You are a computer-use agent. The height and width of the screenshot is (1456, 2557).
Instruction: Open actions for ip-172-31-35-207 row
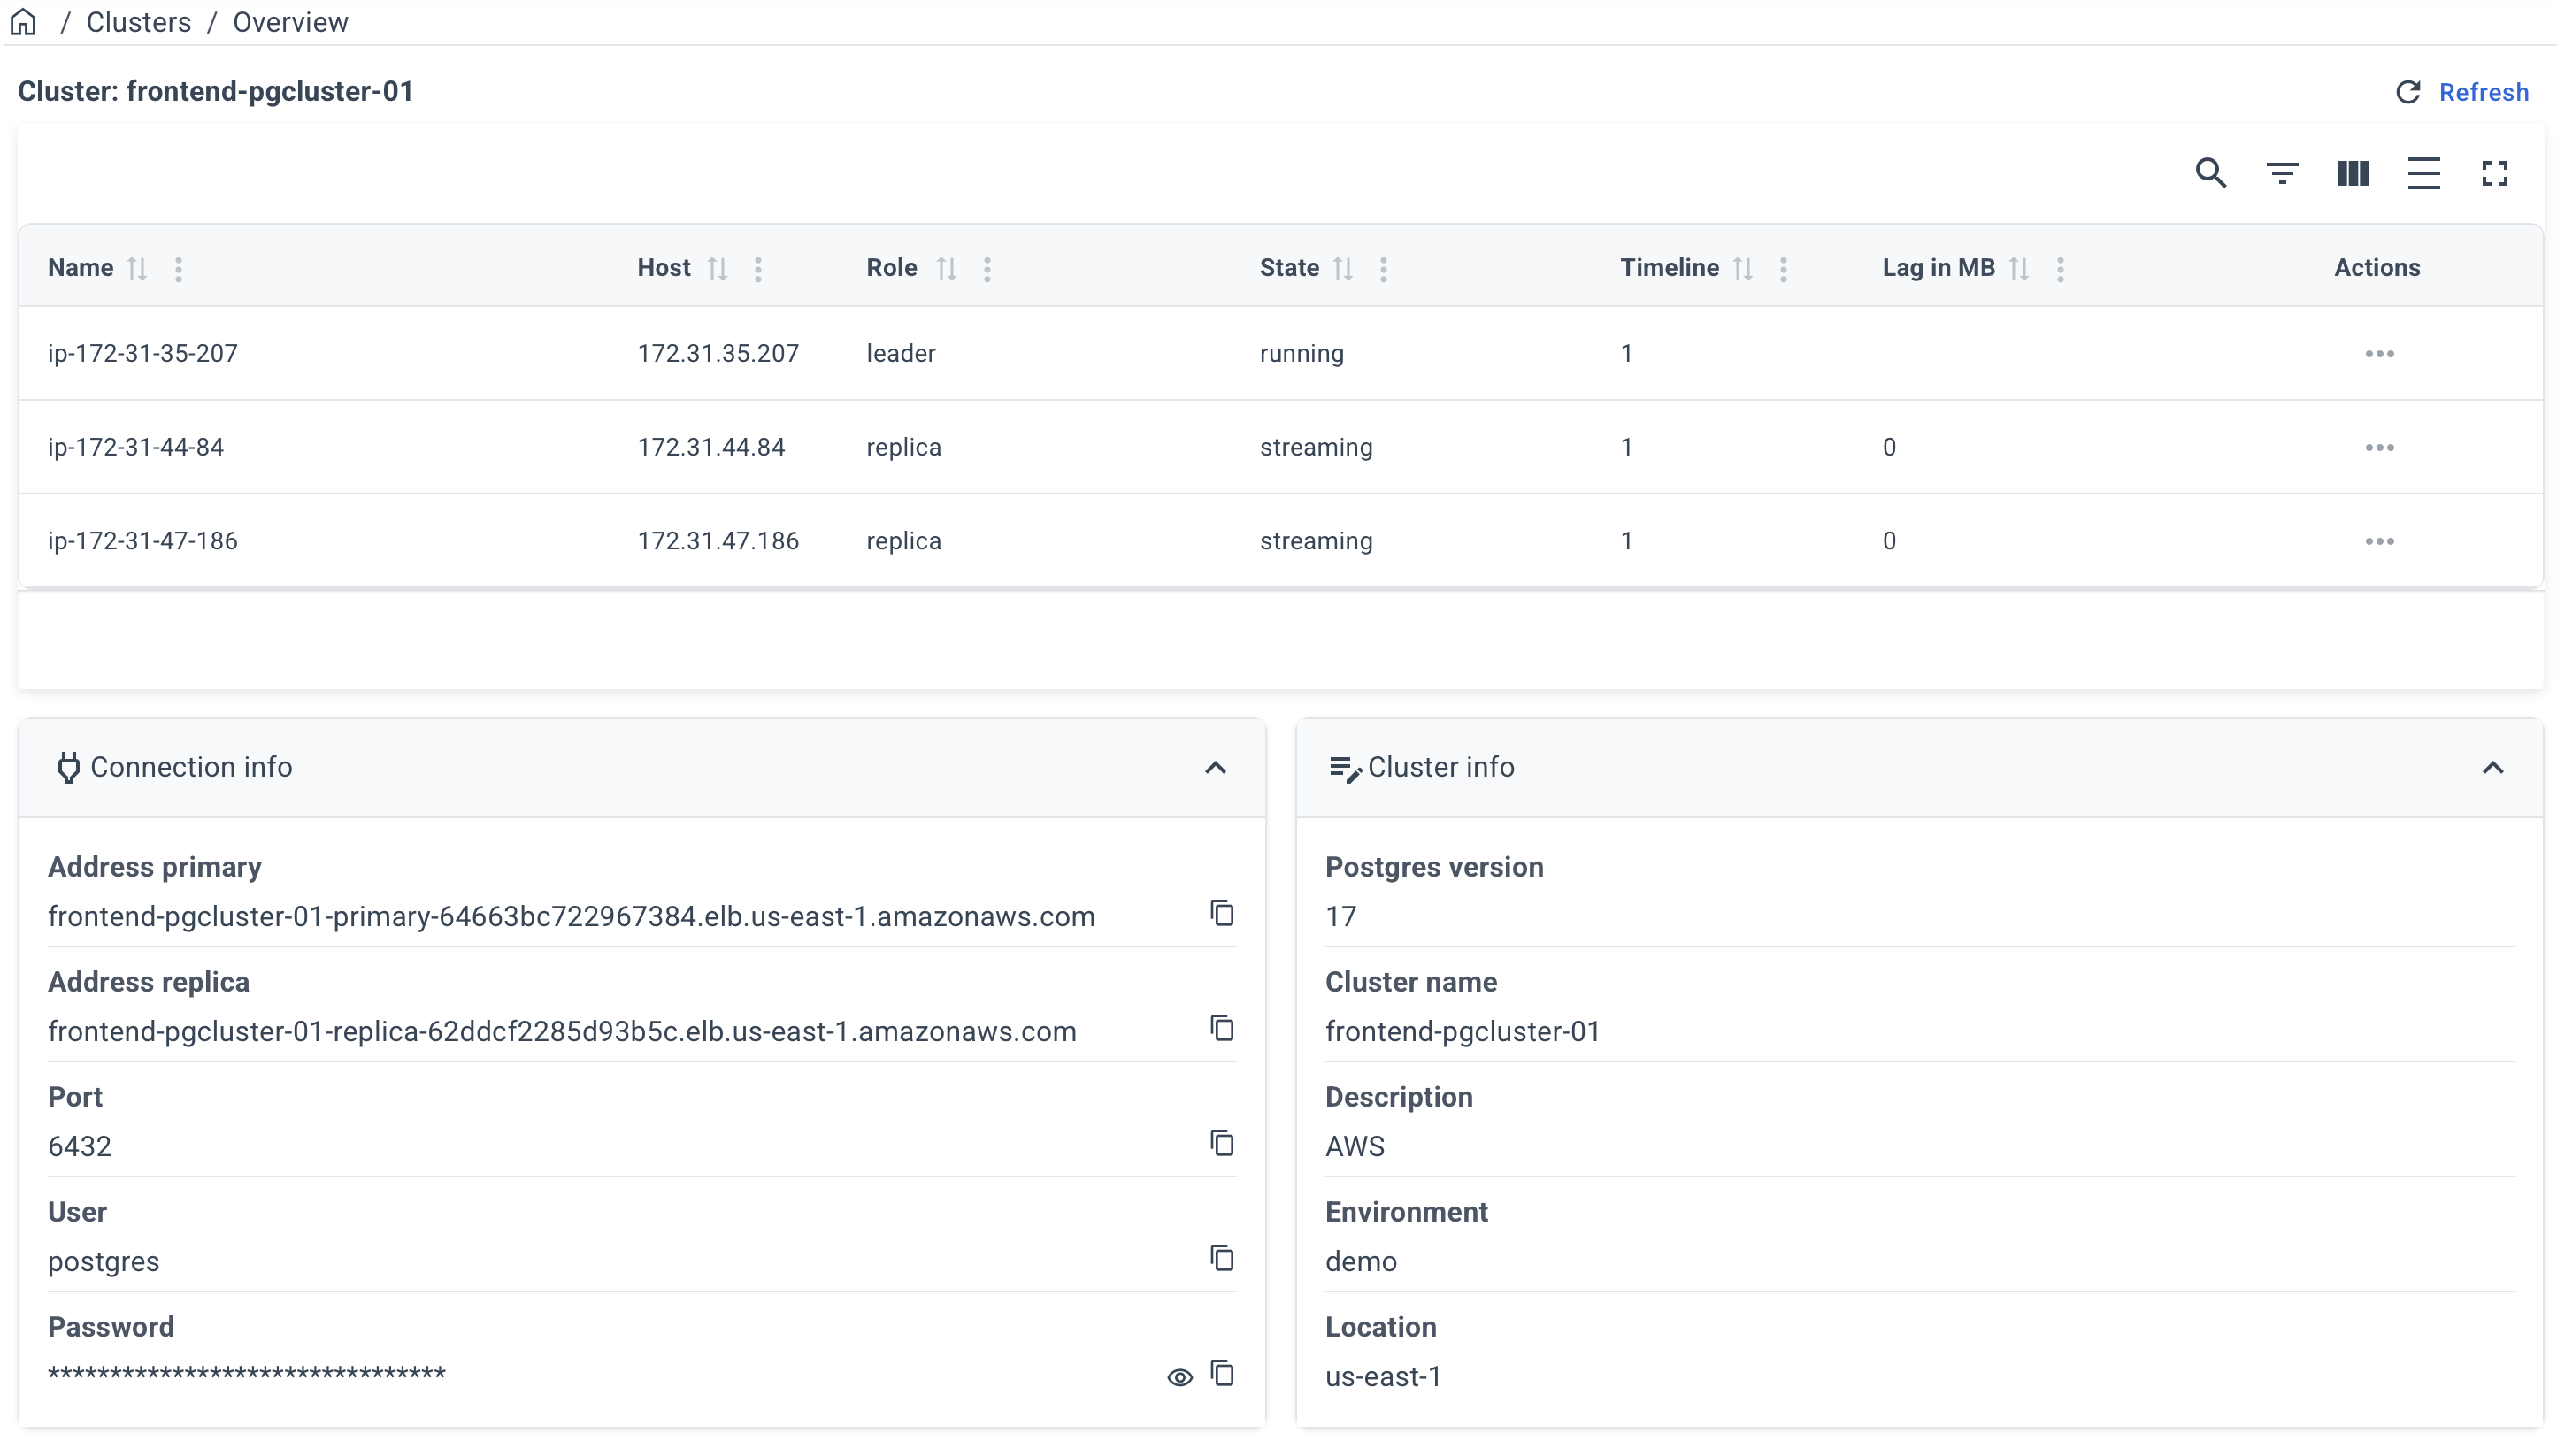tap(2379, 354)
